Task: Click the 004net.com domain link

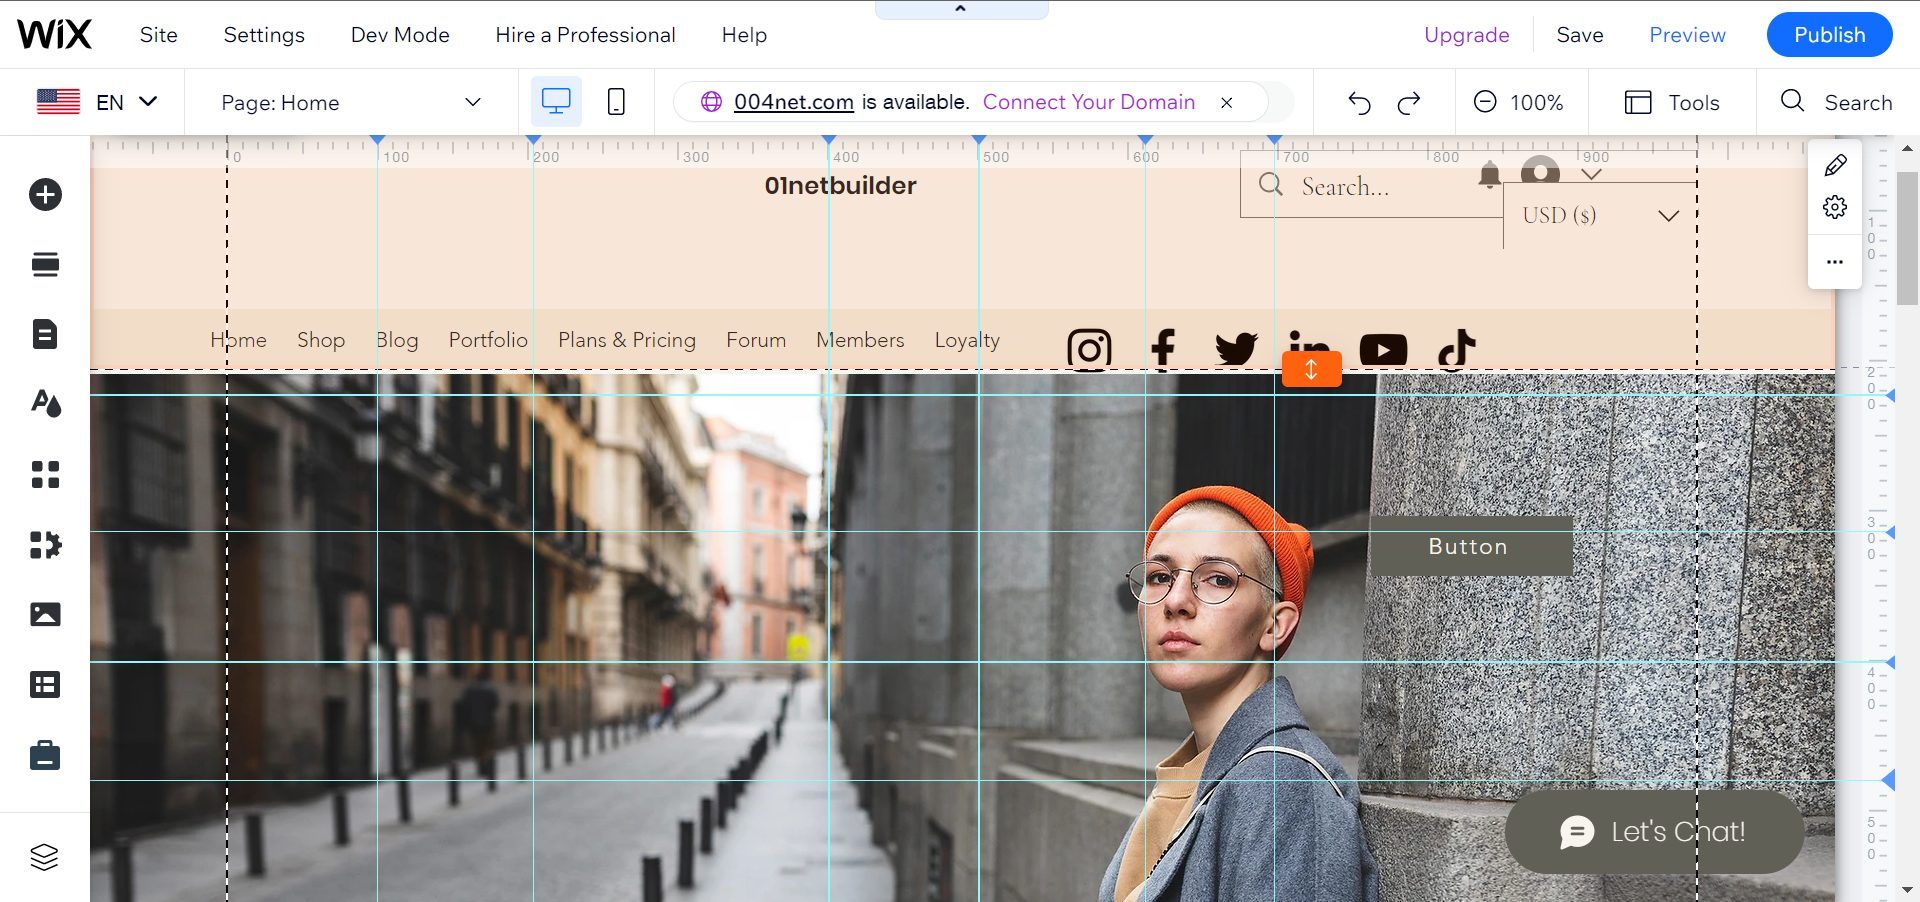Action: pos(793,102)
